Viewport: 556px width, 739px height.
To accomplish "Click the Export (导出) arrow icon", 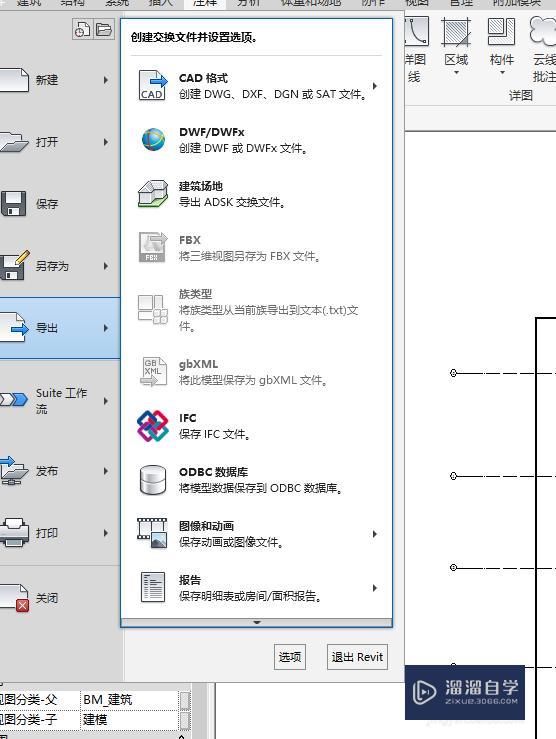I will (14, 327).
